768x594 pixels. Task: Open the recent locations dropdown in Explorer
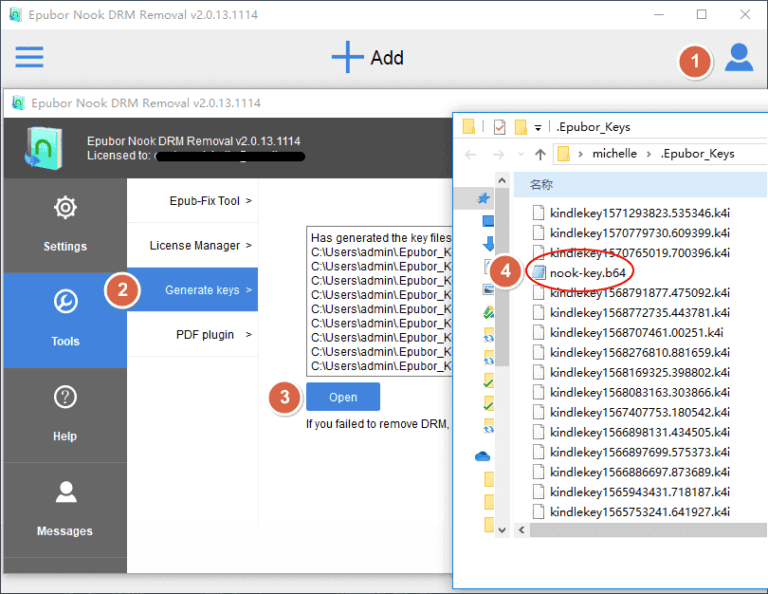click(x=520, y=155)
